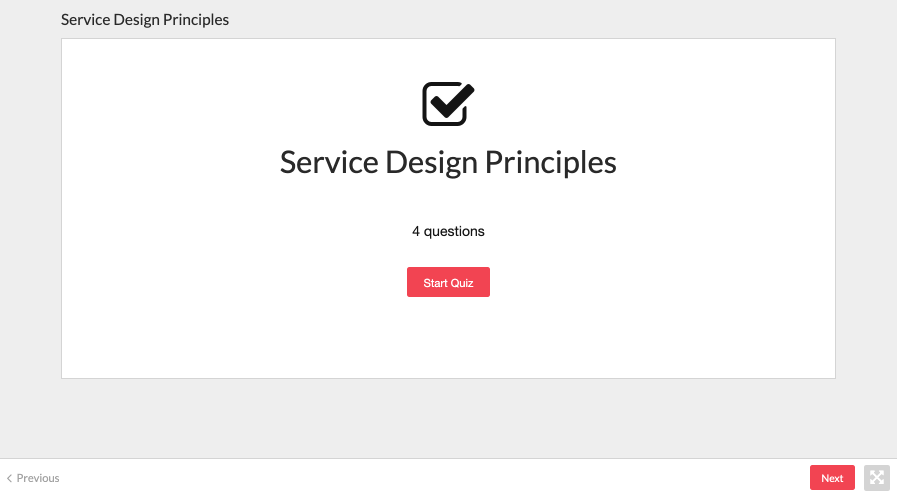Click the left chevron beside Previous
The height and width of the screenshot is (493, 897).
coord(9,478)
